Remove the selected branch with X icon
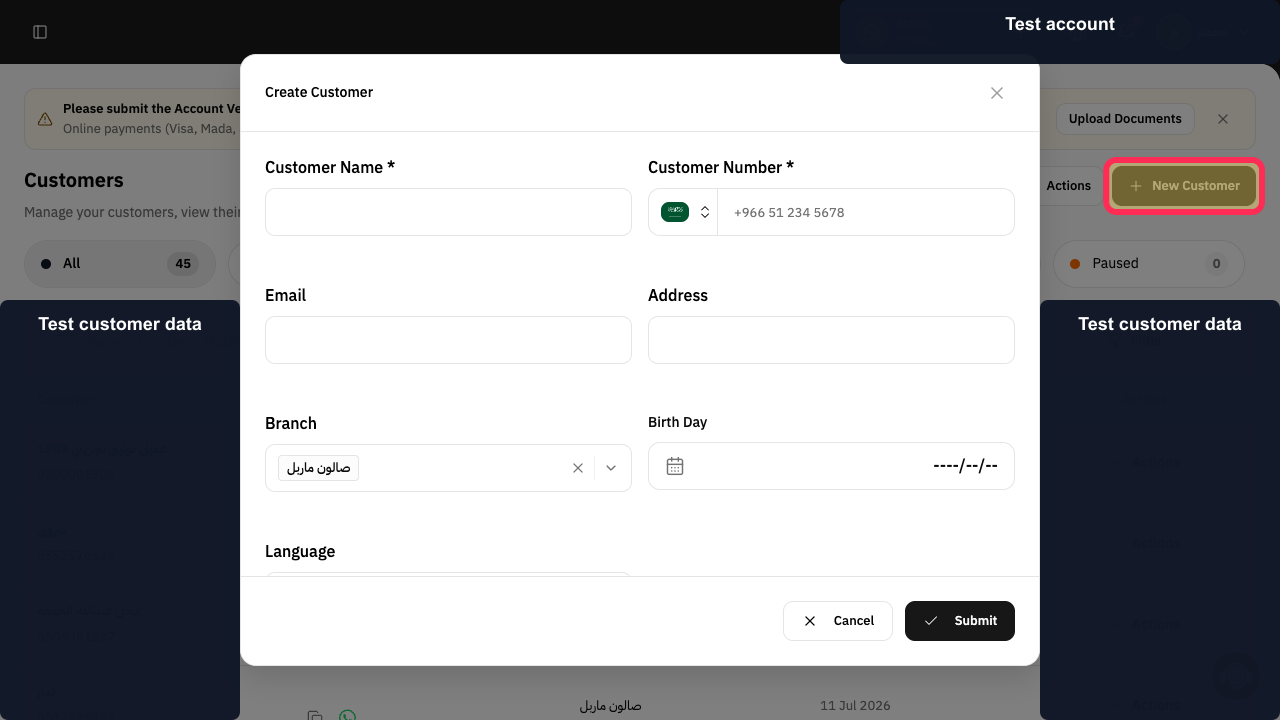The image size is (1280, 720). (x=577, y=468)
